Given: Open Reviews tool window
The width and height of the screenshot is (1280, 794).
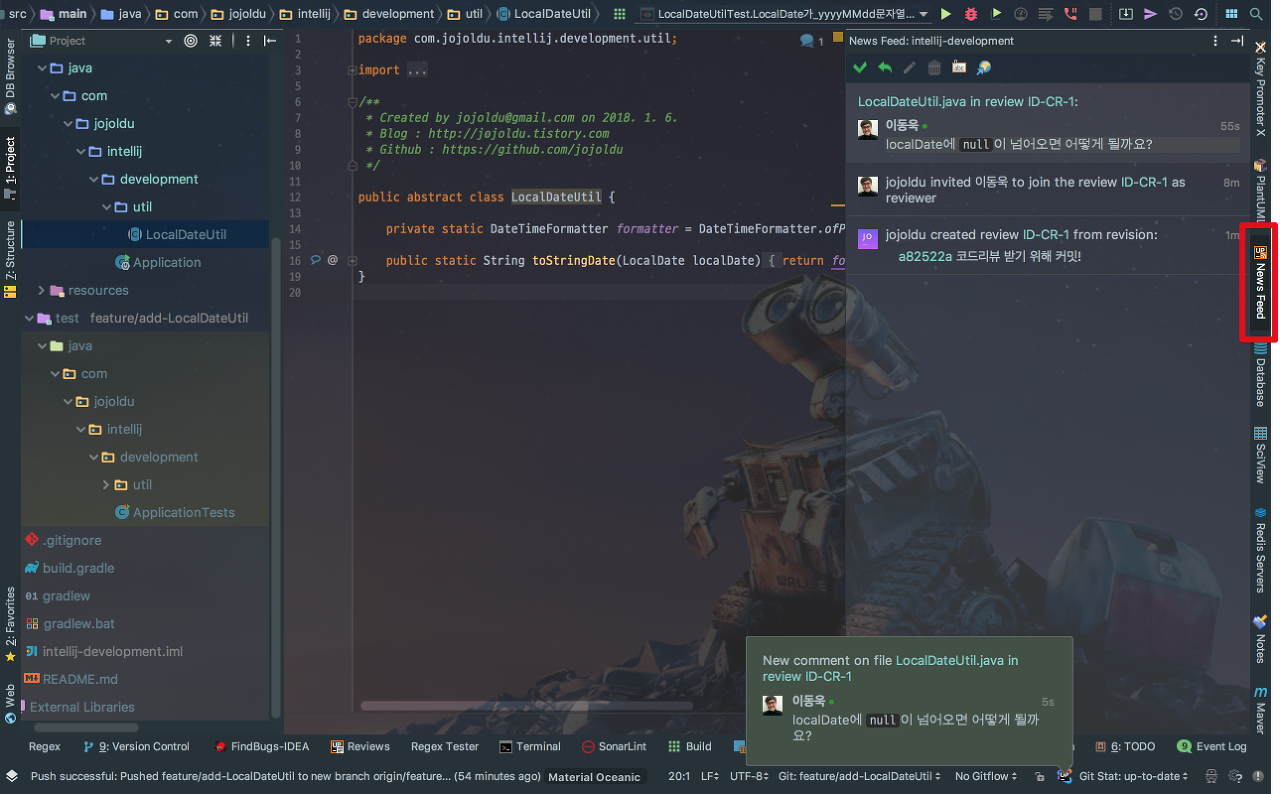Looking at the screenshot, I should (360, 746).
